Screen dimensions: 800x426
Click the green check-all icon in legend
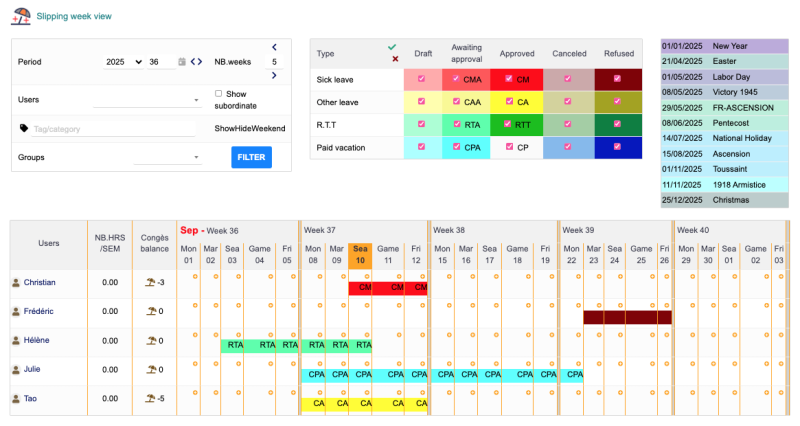pyautogui.click(x=392, y=46)
